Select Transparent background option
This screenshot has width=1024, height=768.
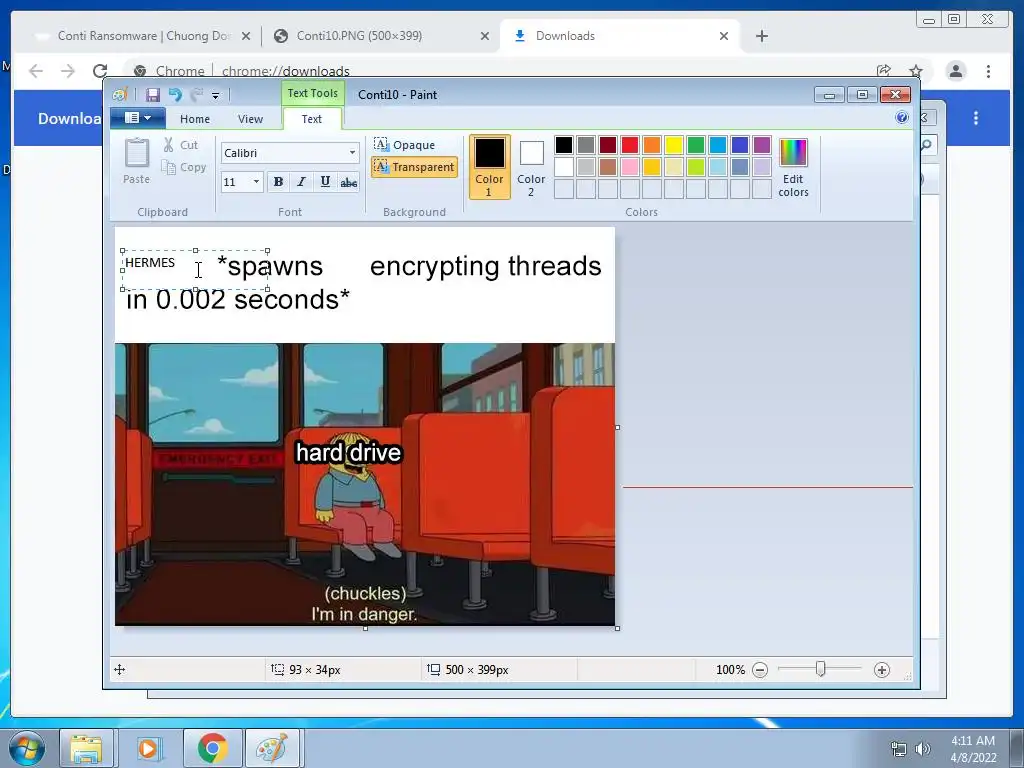(414, 167)
